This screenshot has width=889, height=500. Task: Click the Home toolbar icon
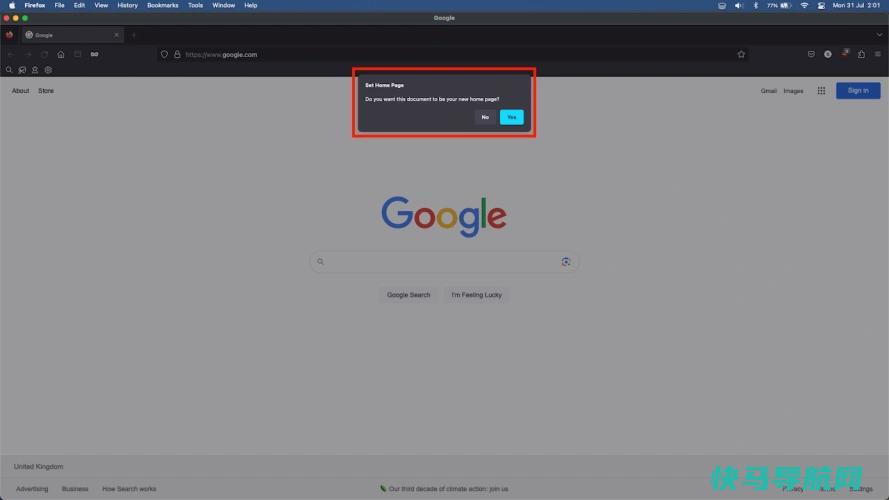[x=61, y=54]
